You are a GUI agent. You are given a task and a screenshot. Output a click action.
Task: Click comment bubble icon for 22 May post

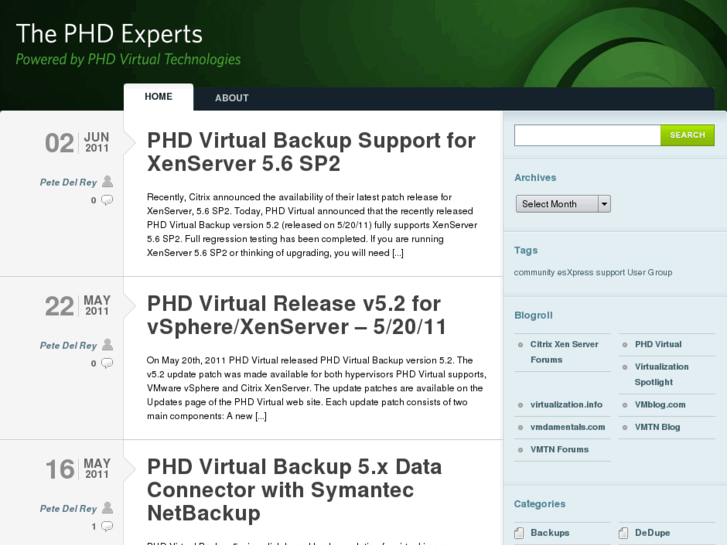pos(107,363)
